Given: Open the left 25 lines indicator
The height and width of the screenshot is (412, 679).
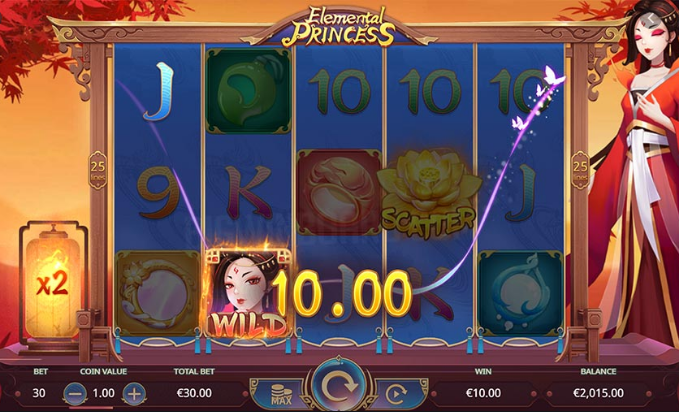Looking at the screenshot, I should coord(98,170).
